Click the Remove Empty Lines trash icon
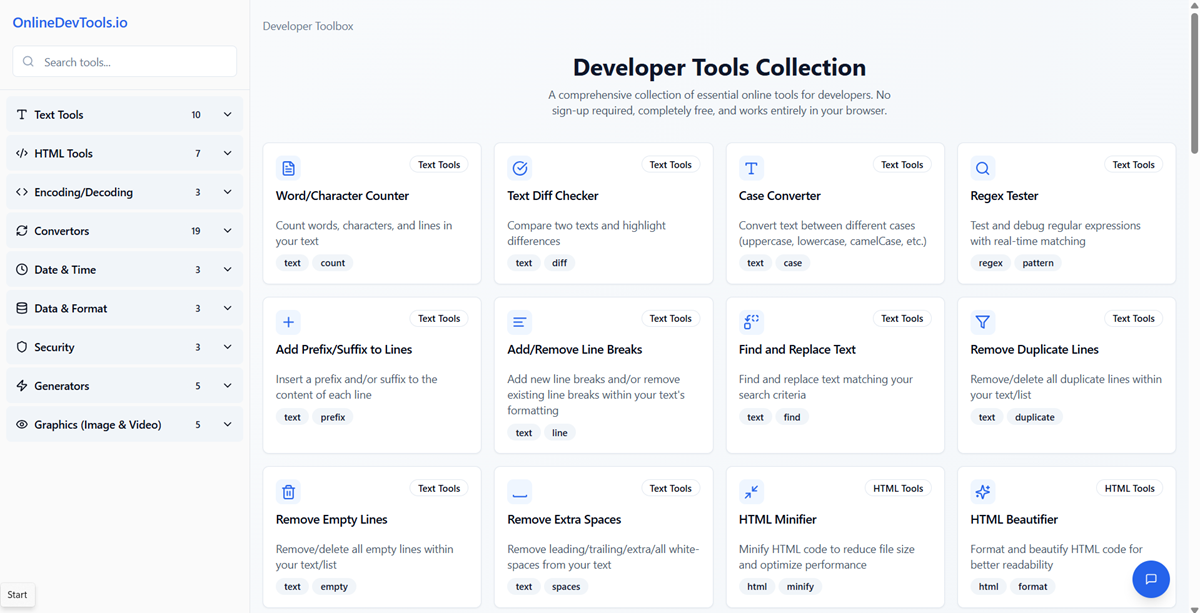The image size is (1200, 613). click(288, 492)
